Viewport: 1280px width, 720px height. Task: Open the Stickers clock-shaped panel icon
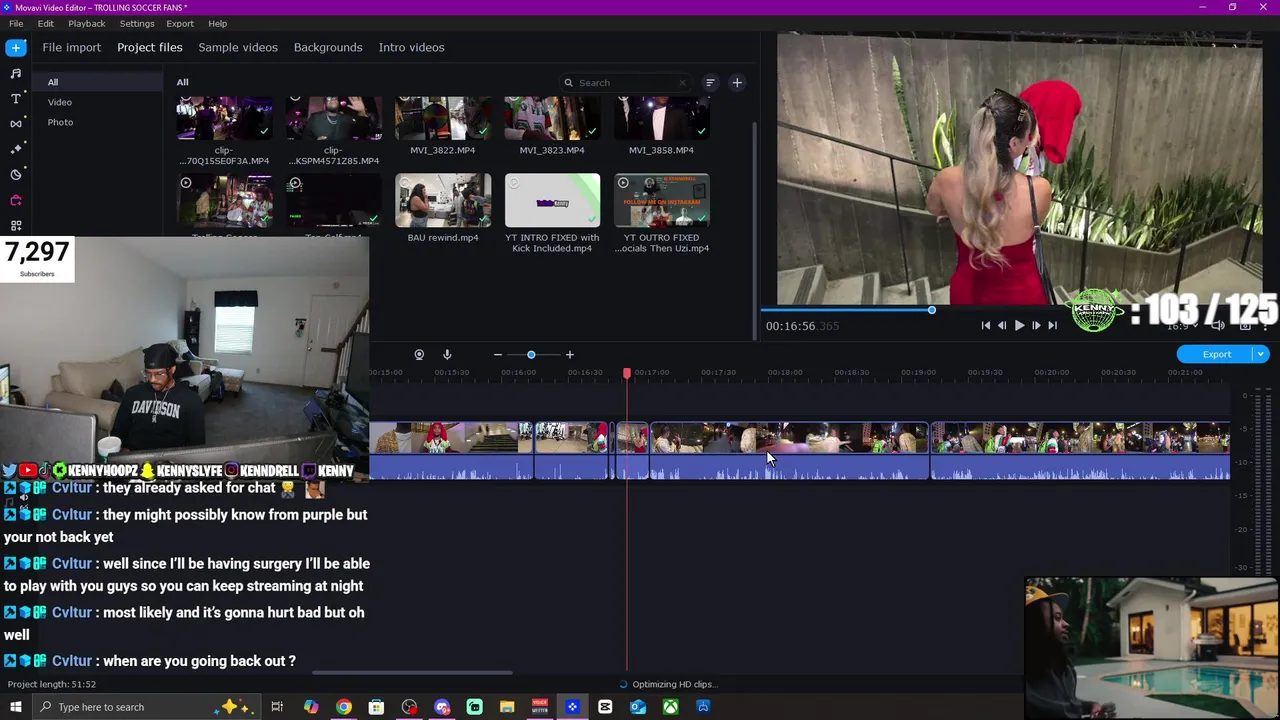pyautogui.click(x=16, y=174)
